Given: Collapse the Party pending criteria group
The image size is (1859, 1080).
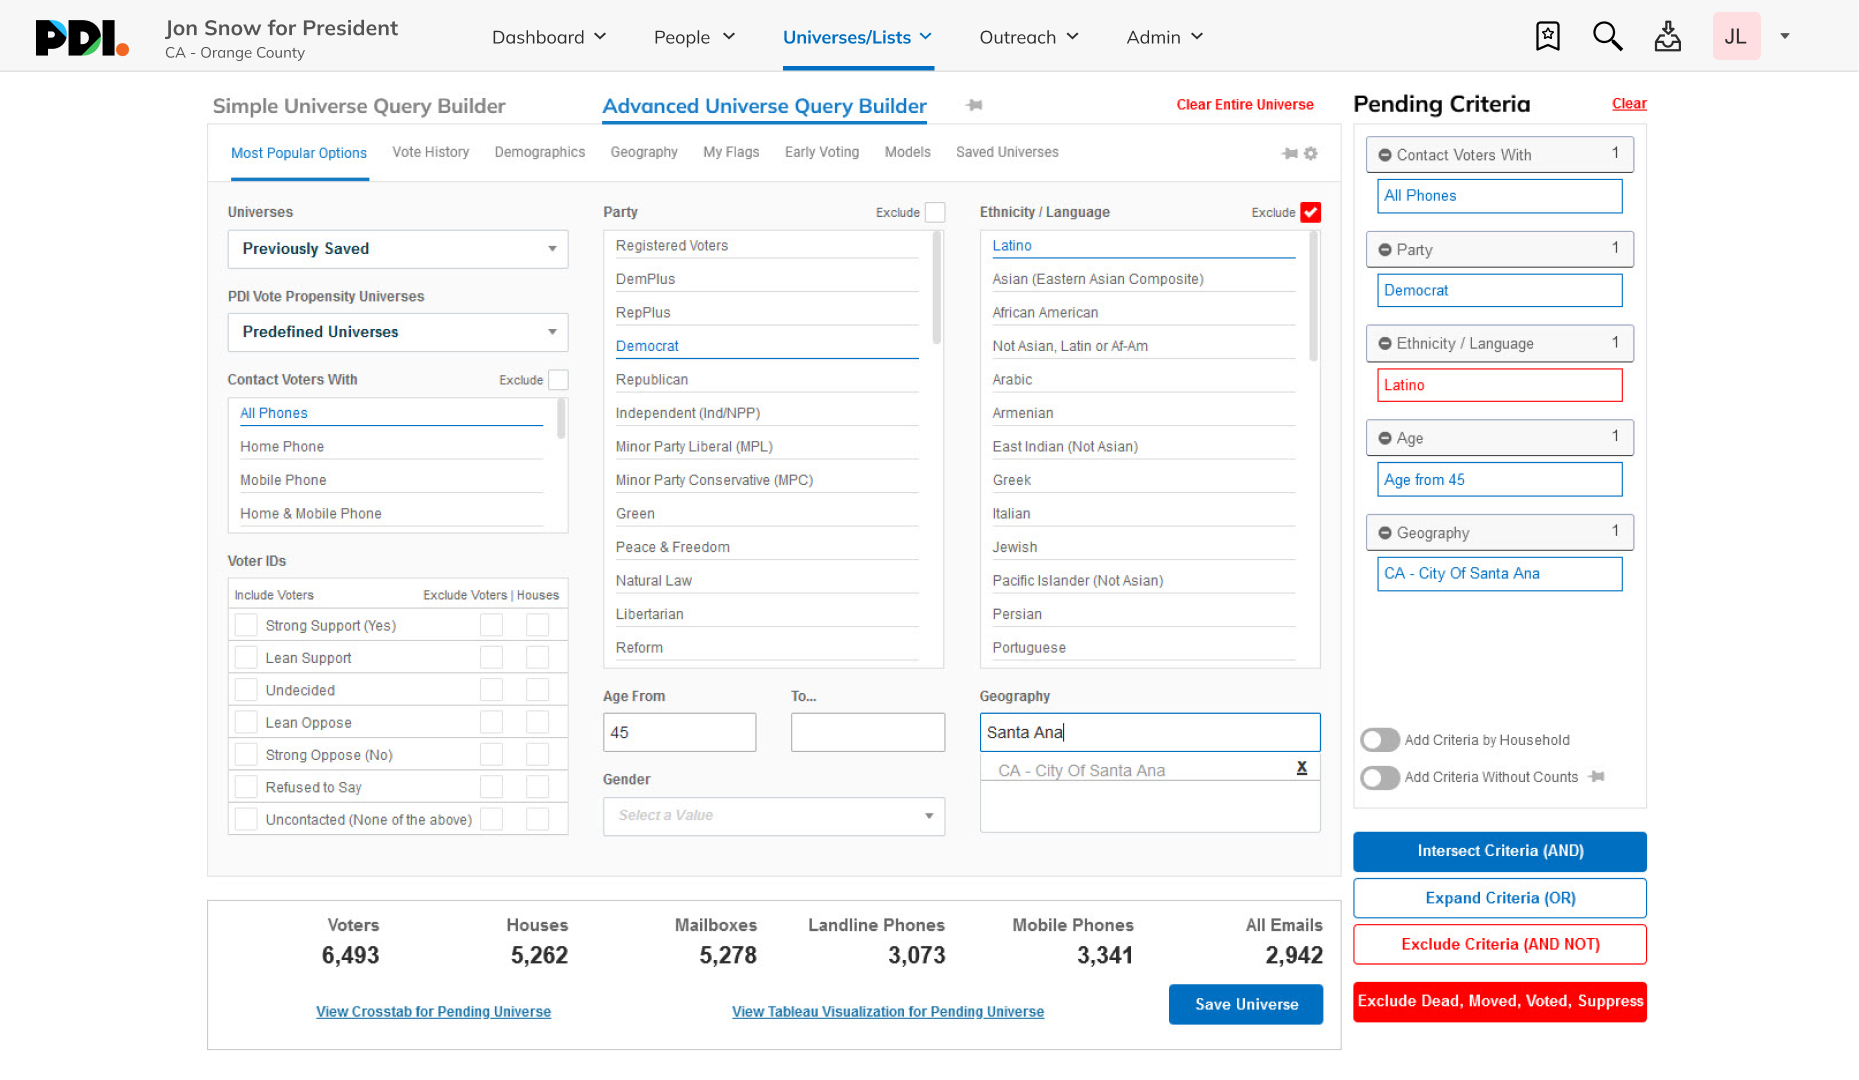Looking at the screenshot, I should 1385,250.
